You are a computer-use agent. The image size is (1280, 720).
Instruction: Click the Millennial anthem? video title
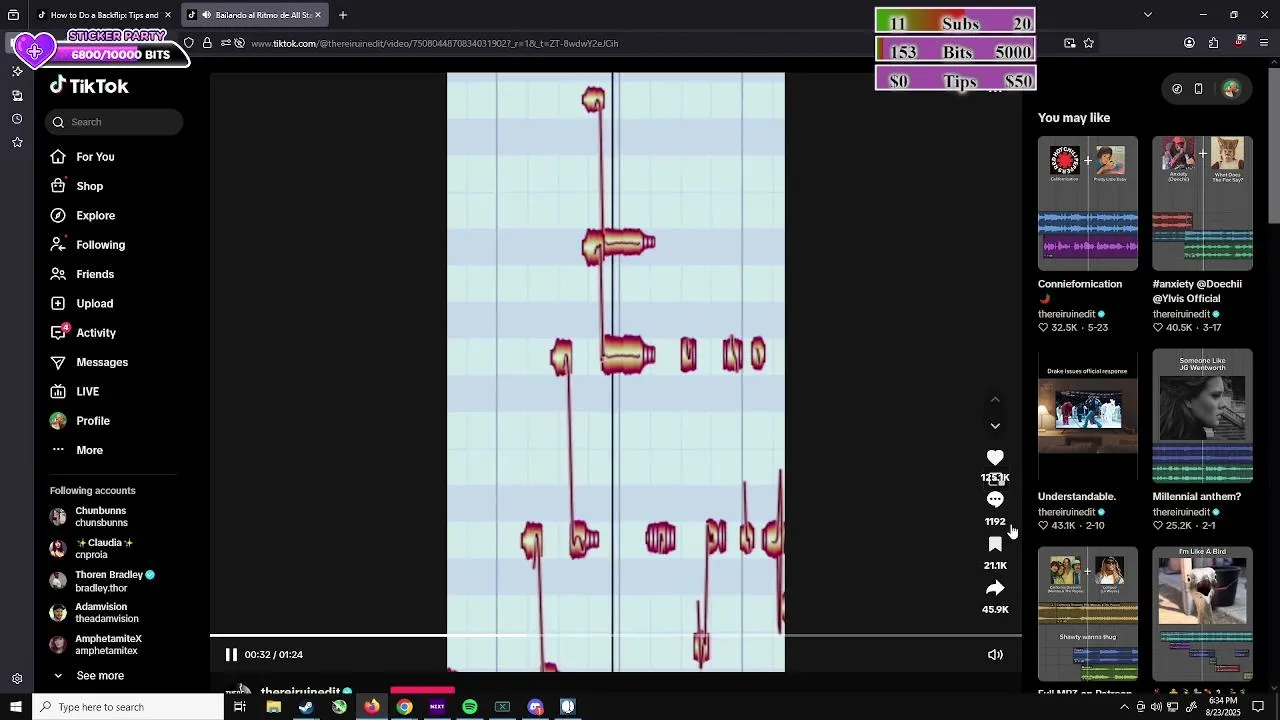tap(1196, 497)
